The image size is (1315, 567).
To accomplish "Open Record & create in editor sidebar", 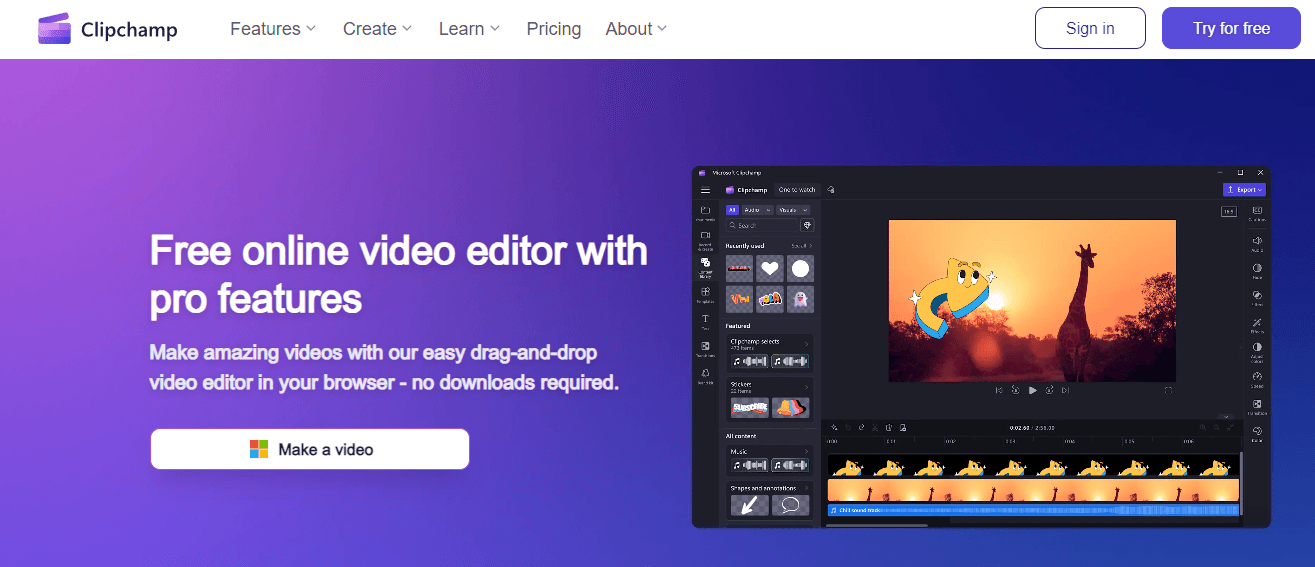I will click(705, 241).
